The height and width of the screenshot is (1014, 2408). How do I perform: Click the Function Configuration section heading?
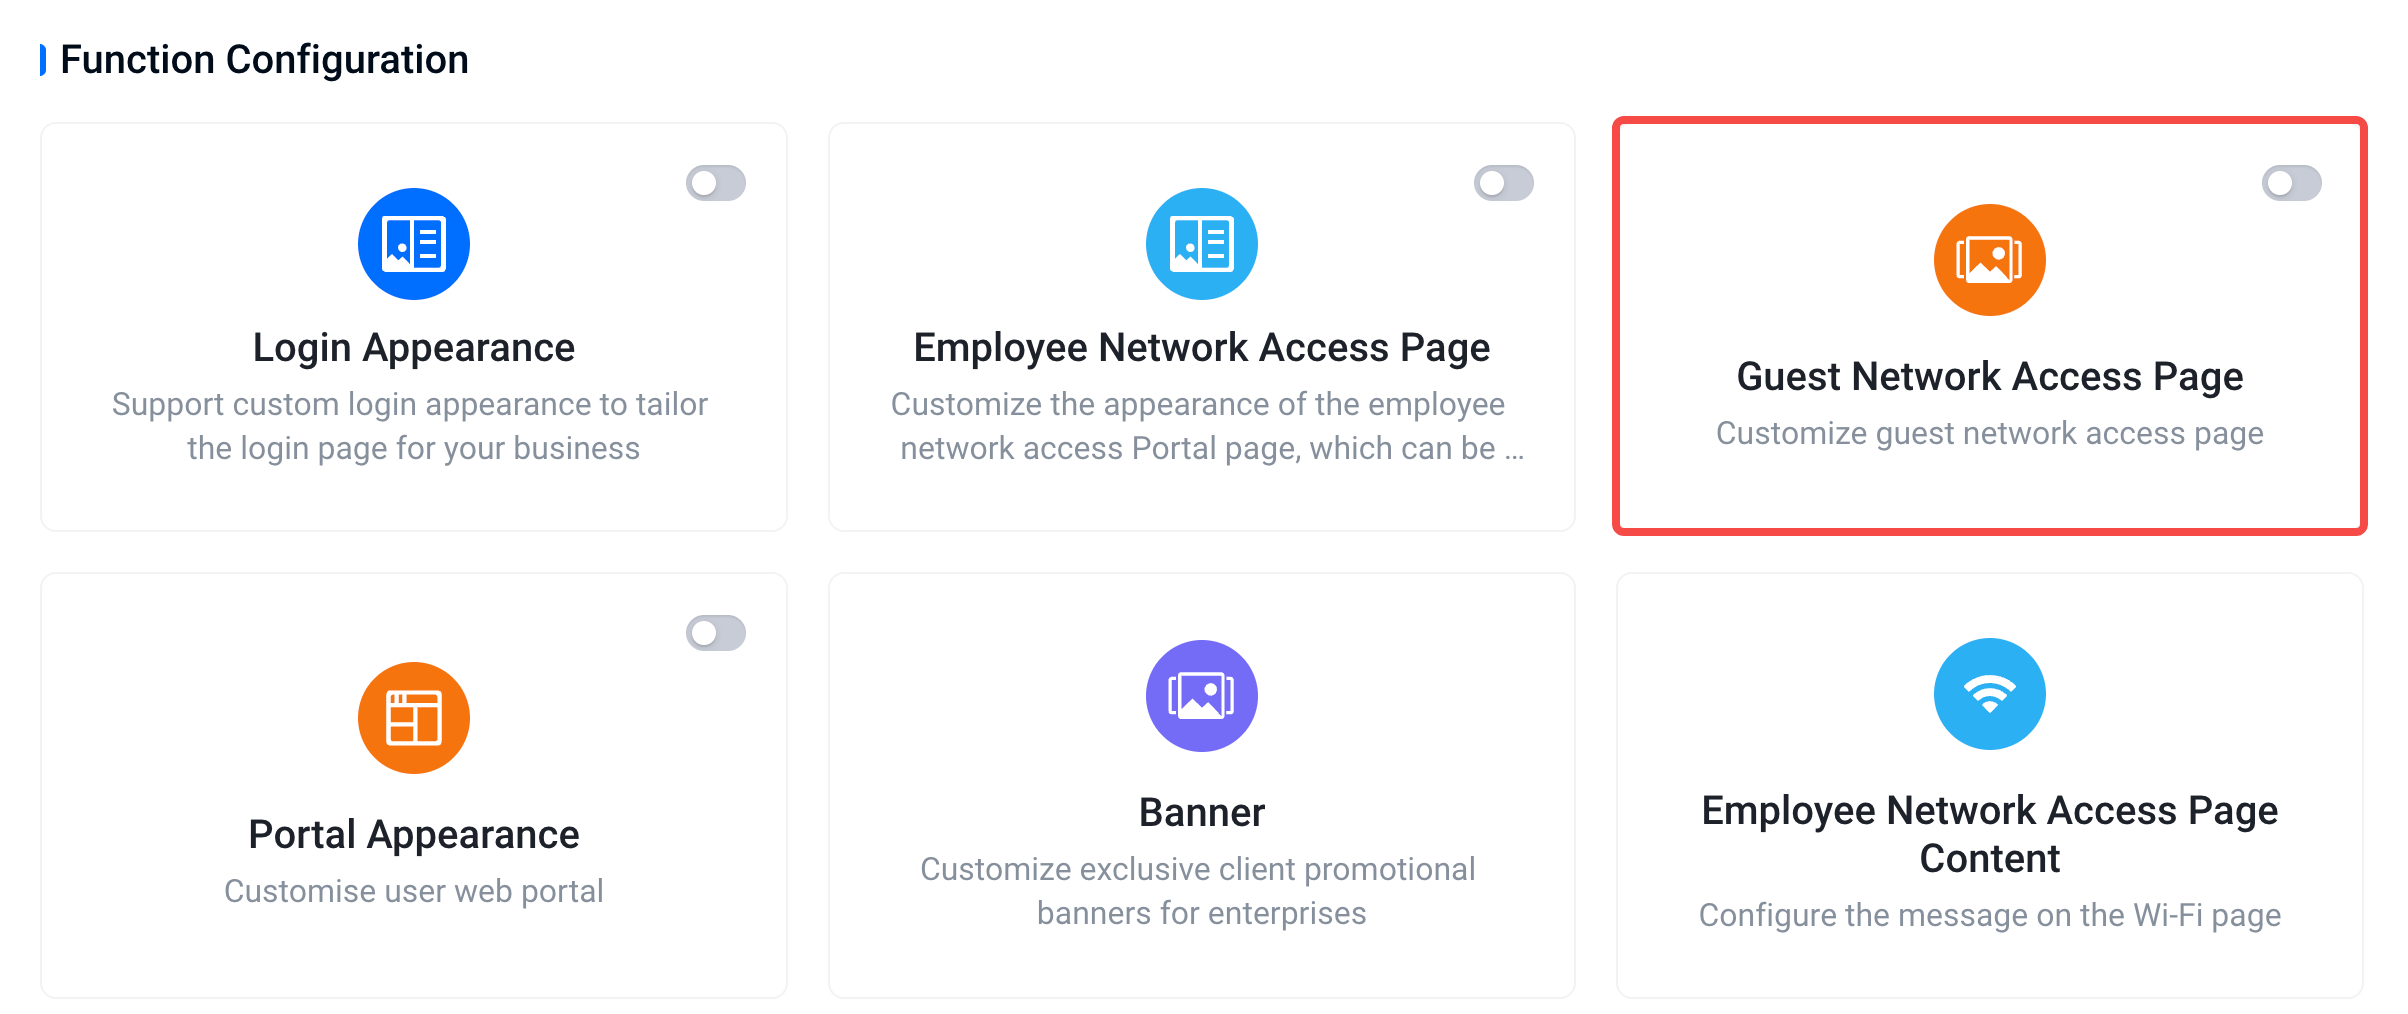264,60
